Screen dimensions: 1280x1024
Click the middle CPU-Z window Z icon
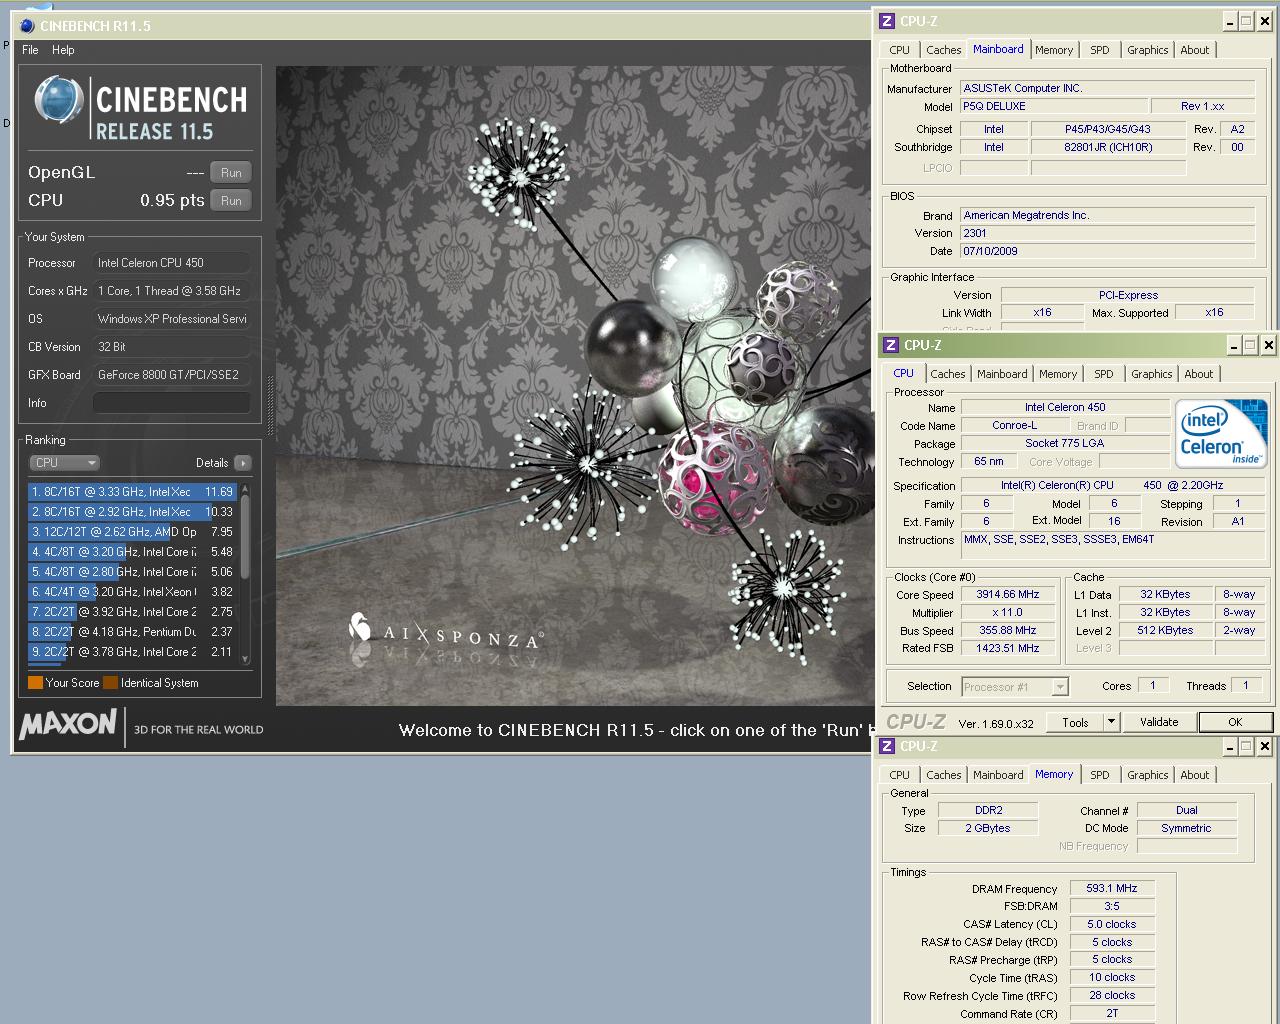click(x=891, y=345)
